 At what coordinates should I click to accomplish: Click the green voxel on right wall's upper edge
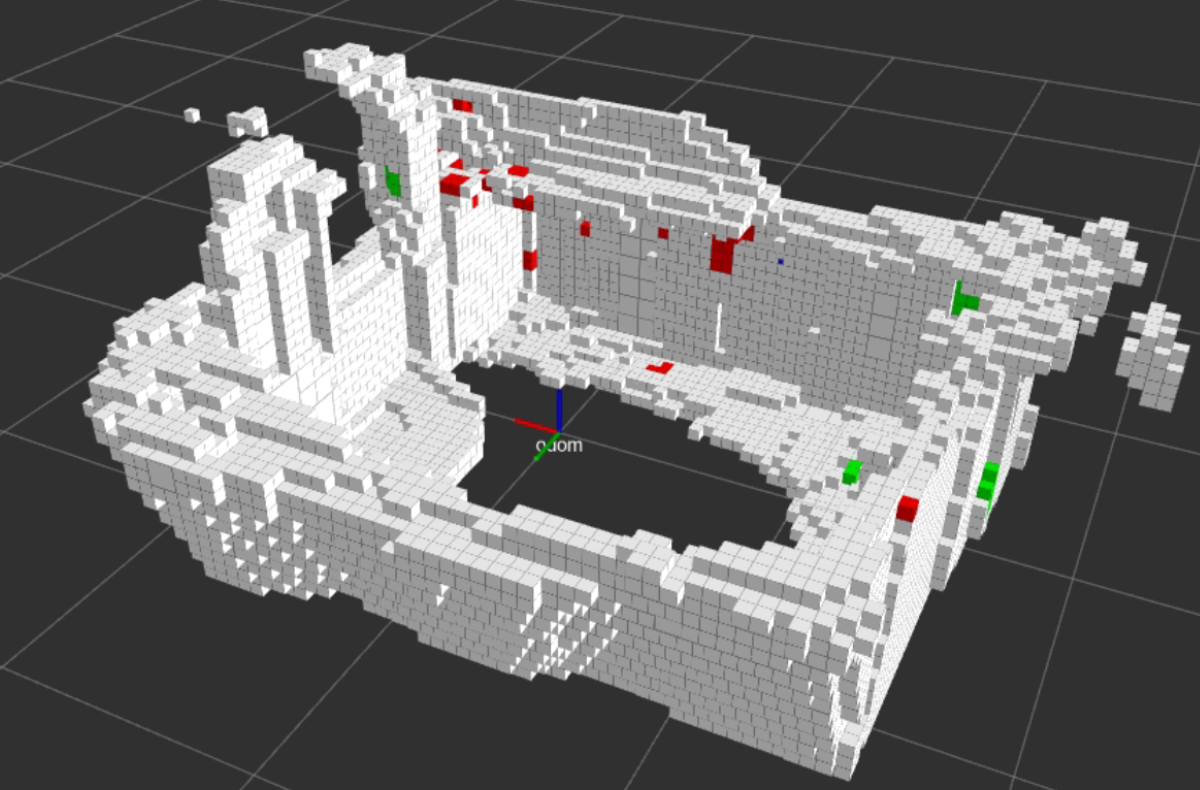[x=964, y=300]
